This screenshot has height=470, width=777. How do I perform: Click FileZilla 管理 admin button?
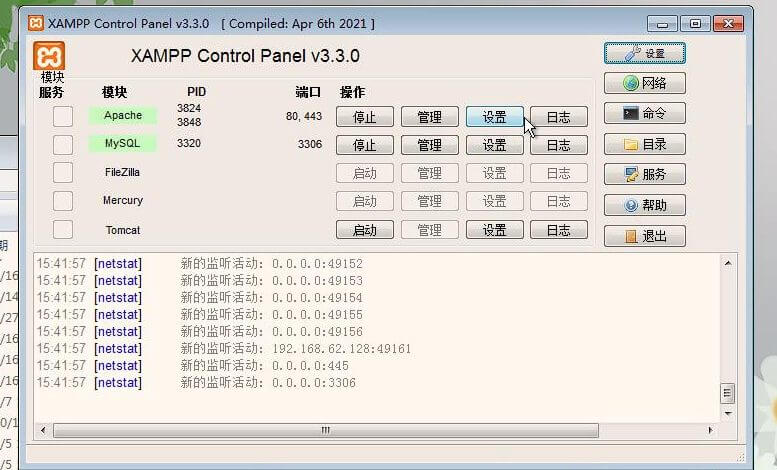430,174
